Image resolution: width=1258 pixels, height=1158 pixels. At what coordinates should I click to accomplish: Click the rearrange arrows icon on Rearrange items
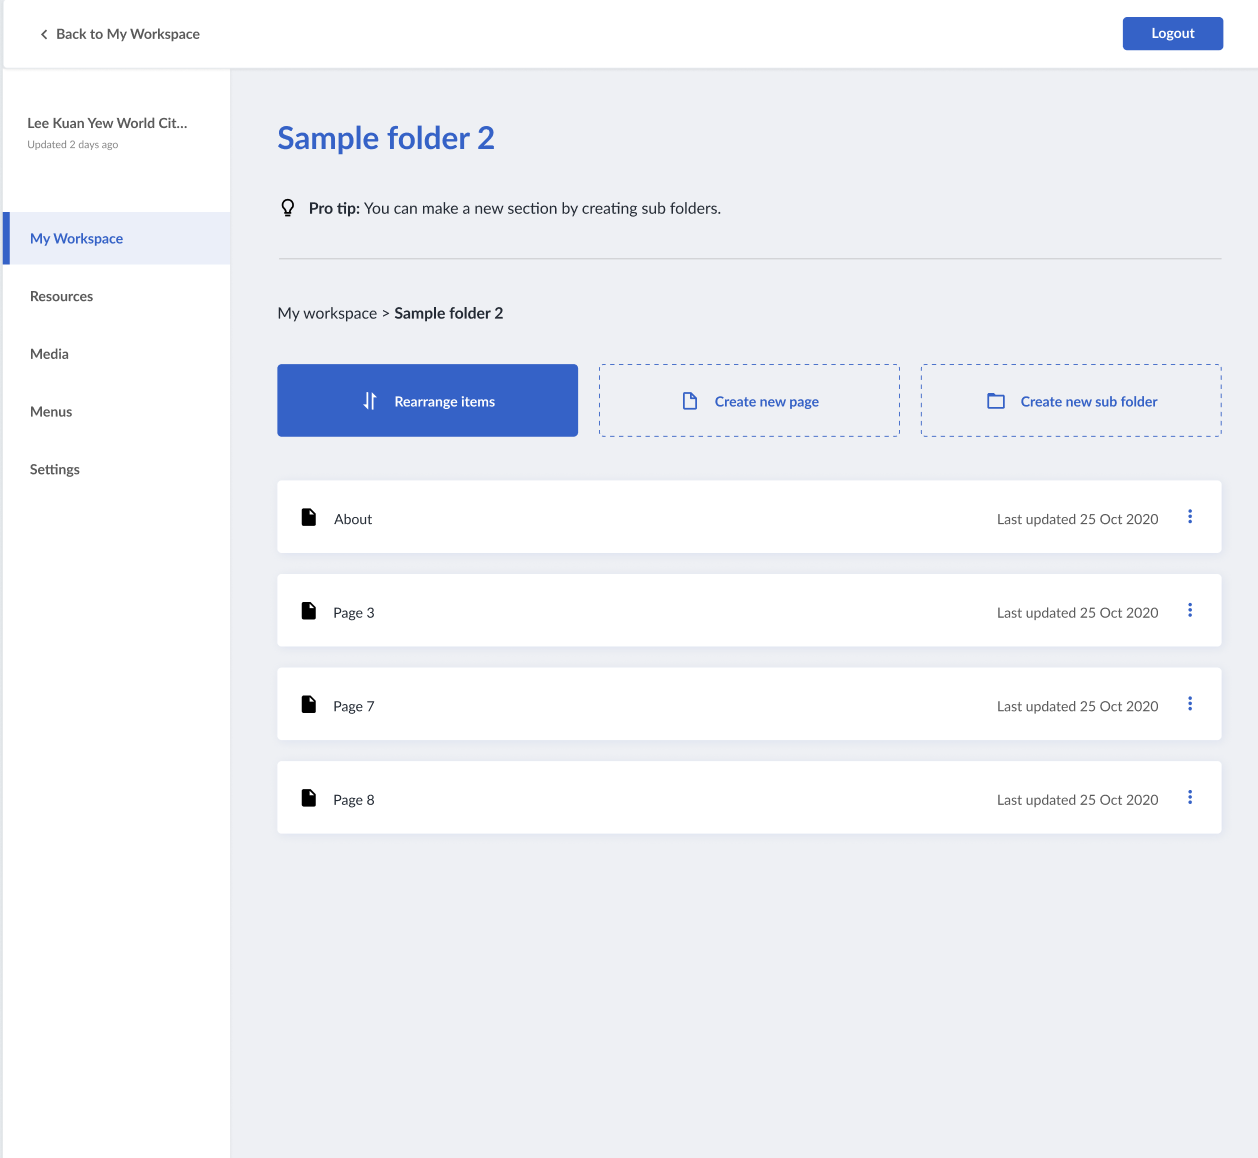pos(369,400)
